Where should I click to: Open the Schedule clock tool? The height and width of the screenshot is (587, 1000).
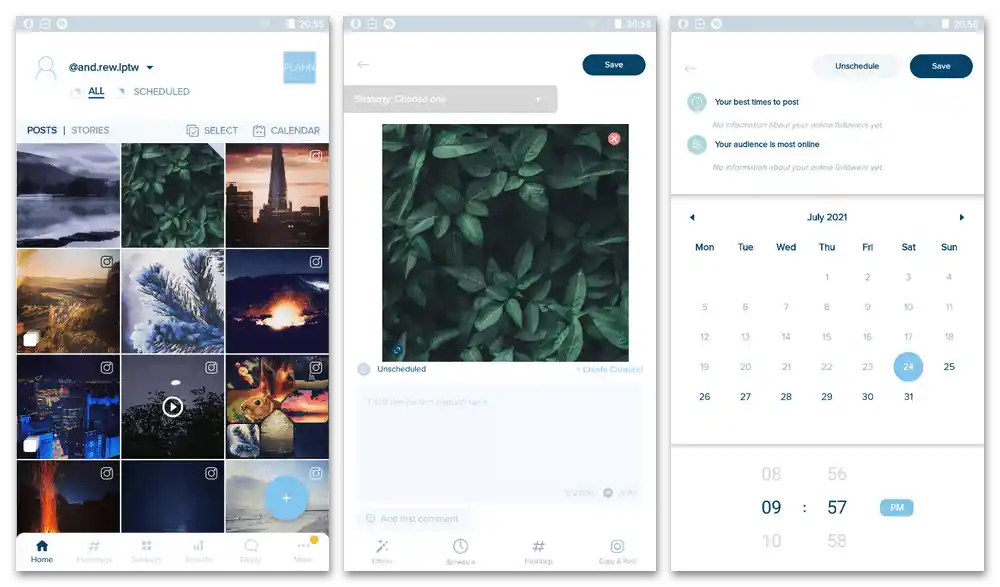(460, 551)
